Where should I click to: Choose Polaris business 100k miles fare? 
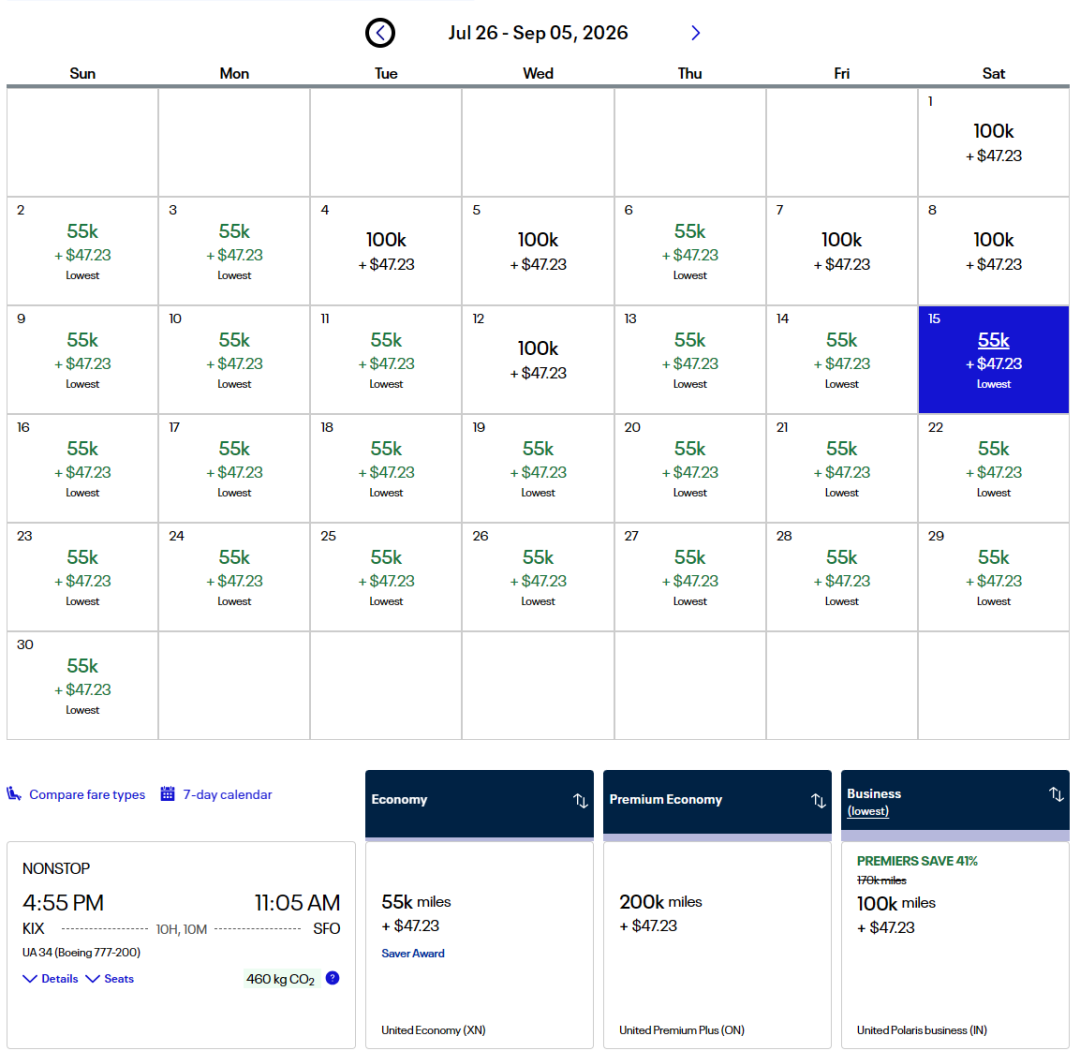click(x=955, y=940)
